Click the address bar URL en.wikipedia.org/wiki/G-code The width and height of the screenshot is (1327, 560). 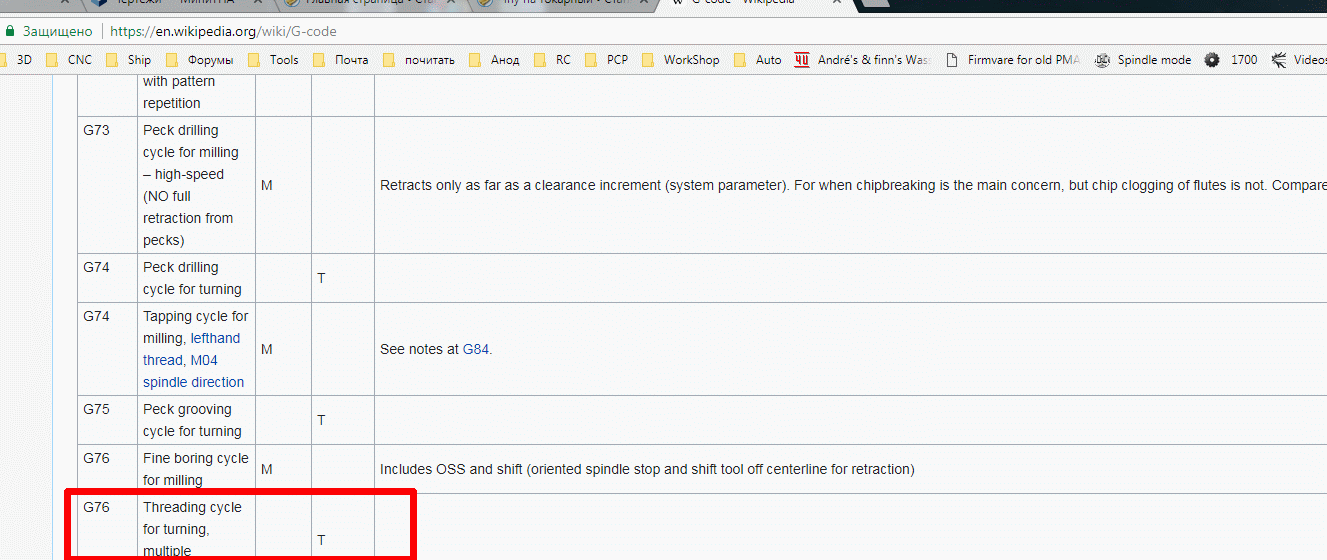[223, 31]
